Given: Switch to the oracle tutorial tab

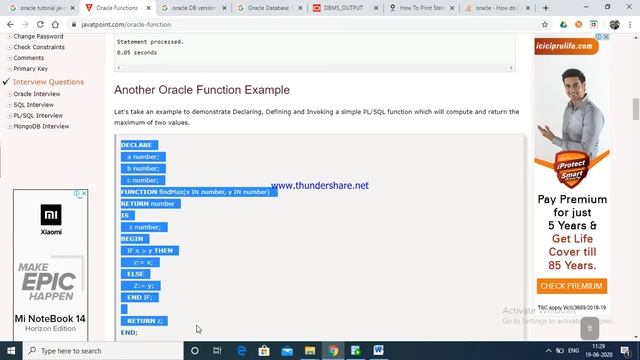Looking at the screenshot, I should (41, 8).
